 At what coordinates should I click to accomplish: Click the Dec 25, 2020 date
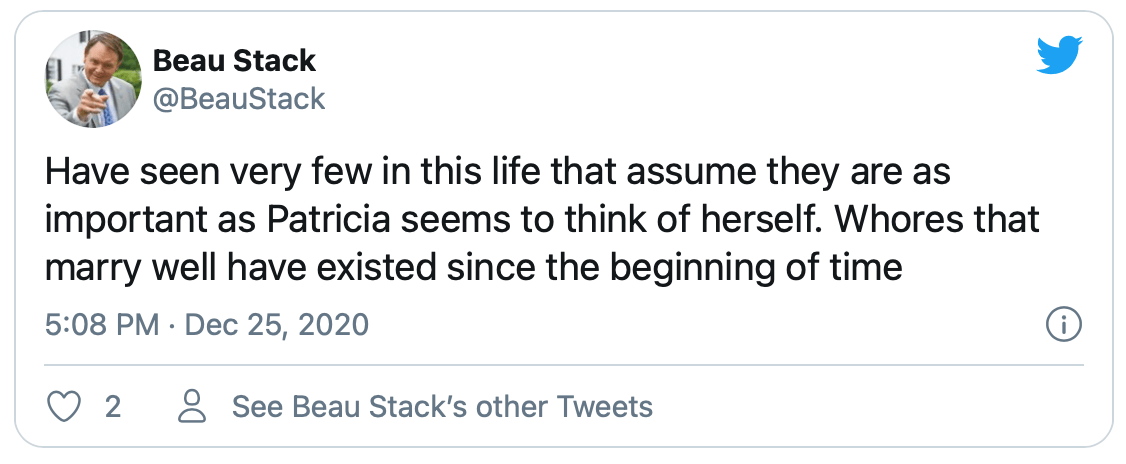(x=276, y=325)
